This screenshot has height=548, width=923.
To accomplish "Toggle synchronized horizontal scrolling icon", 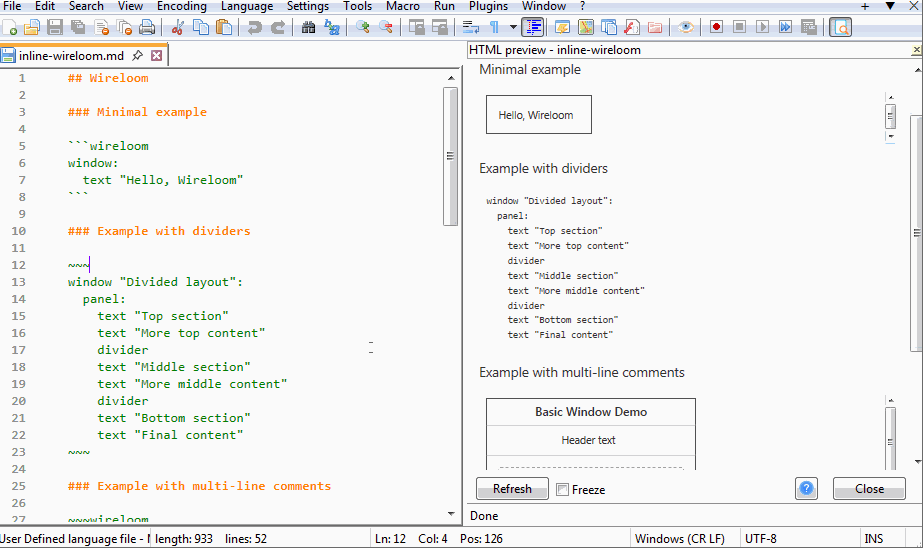I will click(440, 27).
